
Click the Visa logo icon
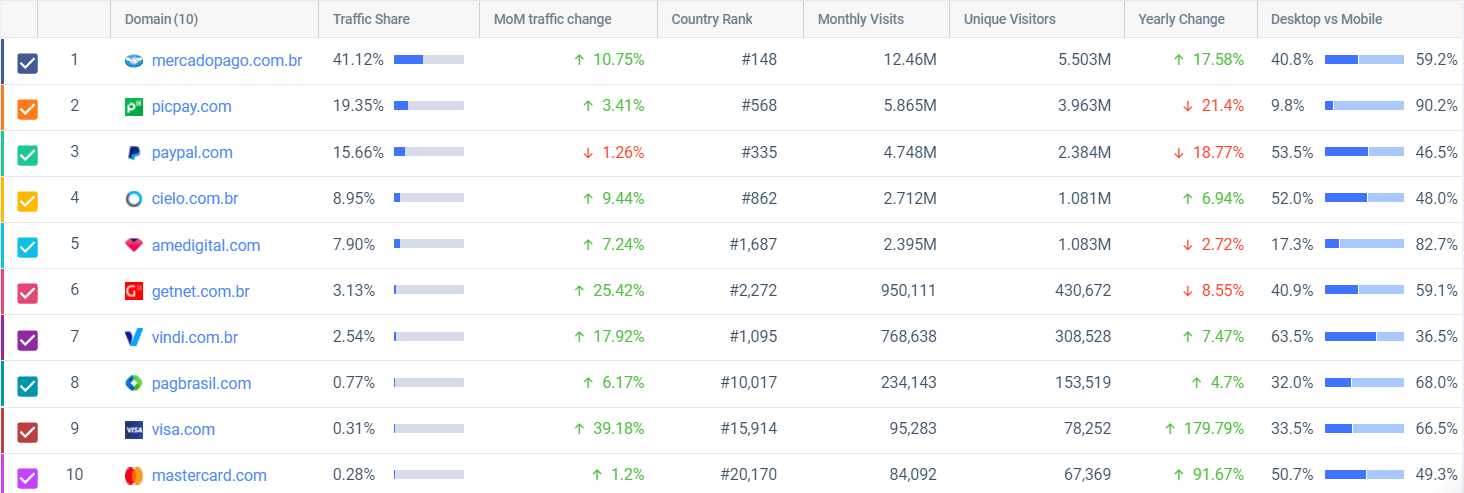tap(134, 430)
